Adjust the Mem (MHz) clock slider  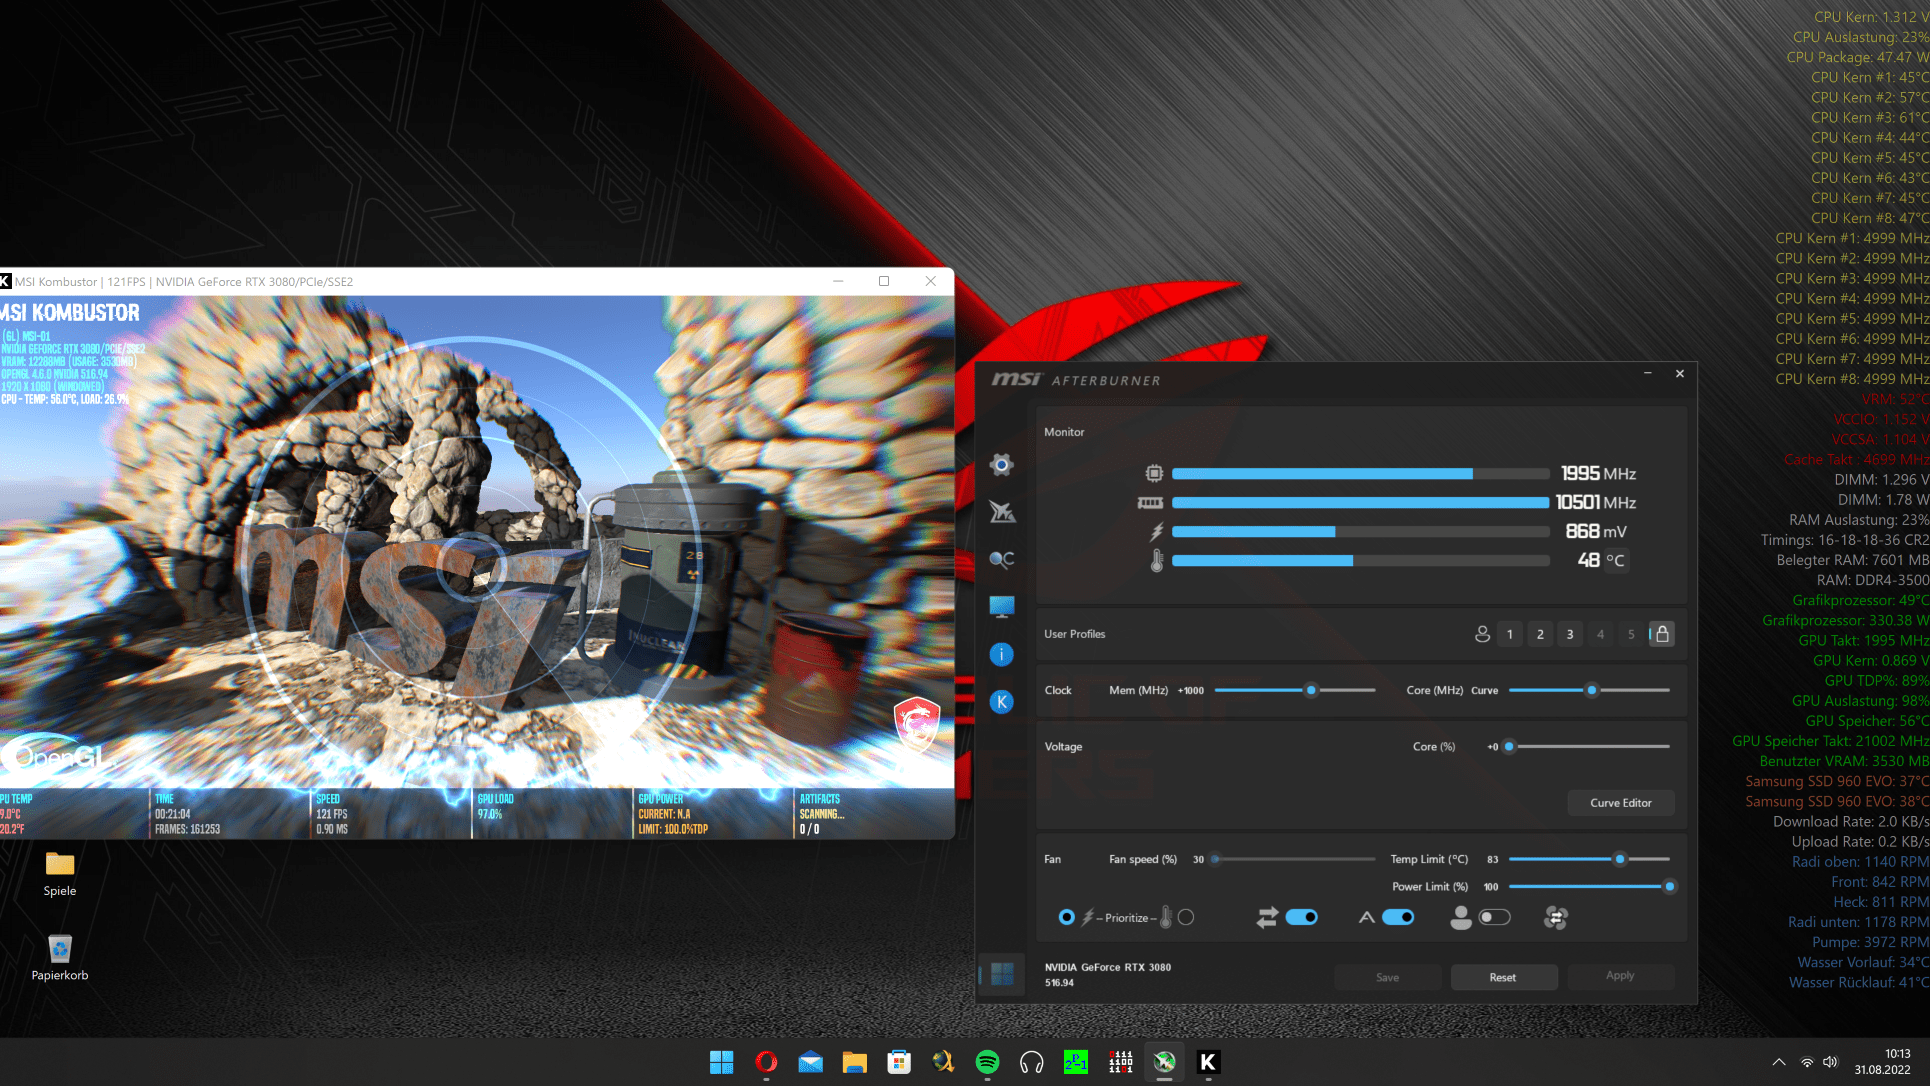coord(1311,690)
